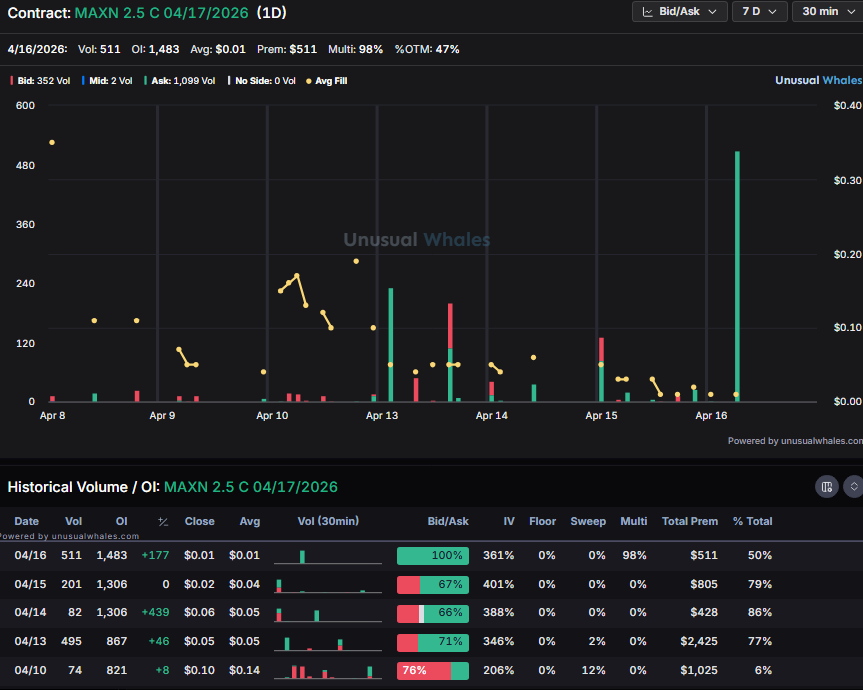Screen dimensions: 863x690
Task: Select the 04/14 date cell
Action: [x=31, y=612]
